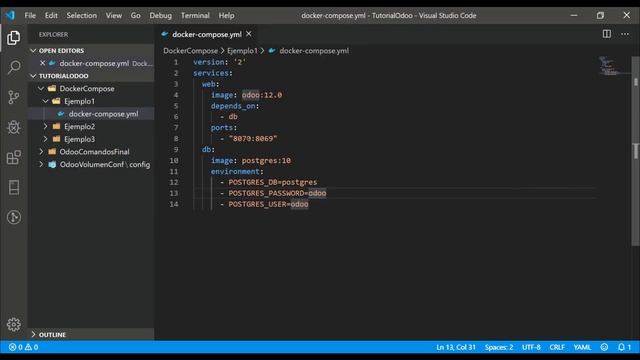Click Ejemplo1 in the breadcrumb
The image size is (640, 360).
(242, 51)
